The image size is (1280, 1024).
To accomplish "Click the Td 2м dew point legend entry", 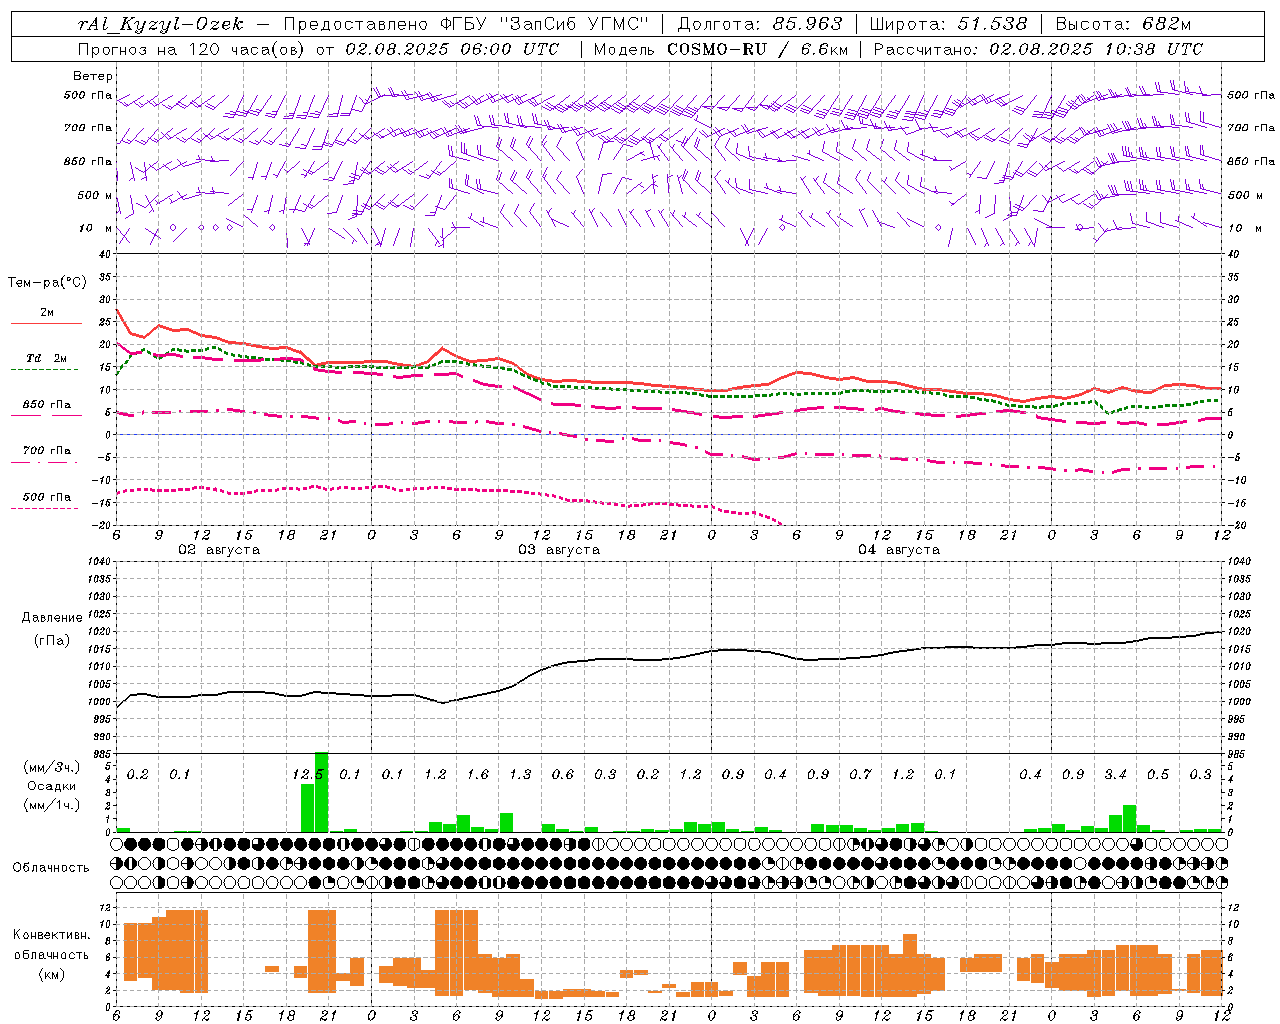I will (x=47, y=358).
